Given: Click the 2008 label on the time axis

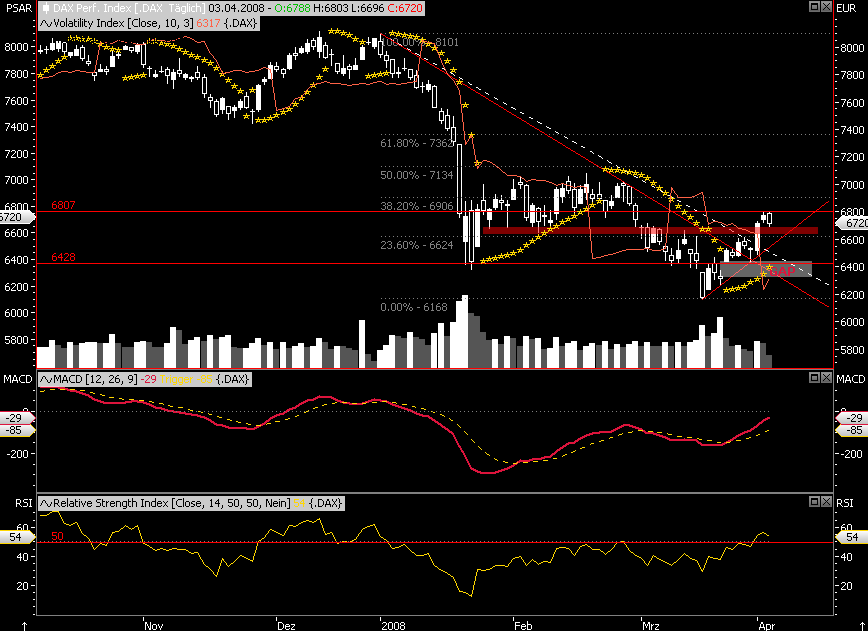Looking at the screenshot, I should (393, 625).
